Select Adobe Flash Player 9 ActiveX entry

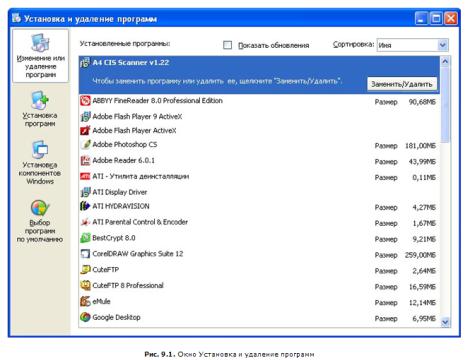tap(259, 116)
